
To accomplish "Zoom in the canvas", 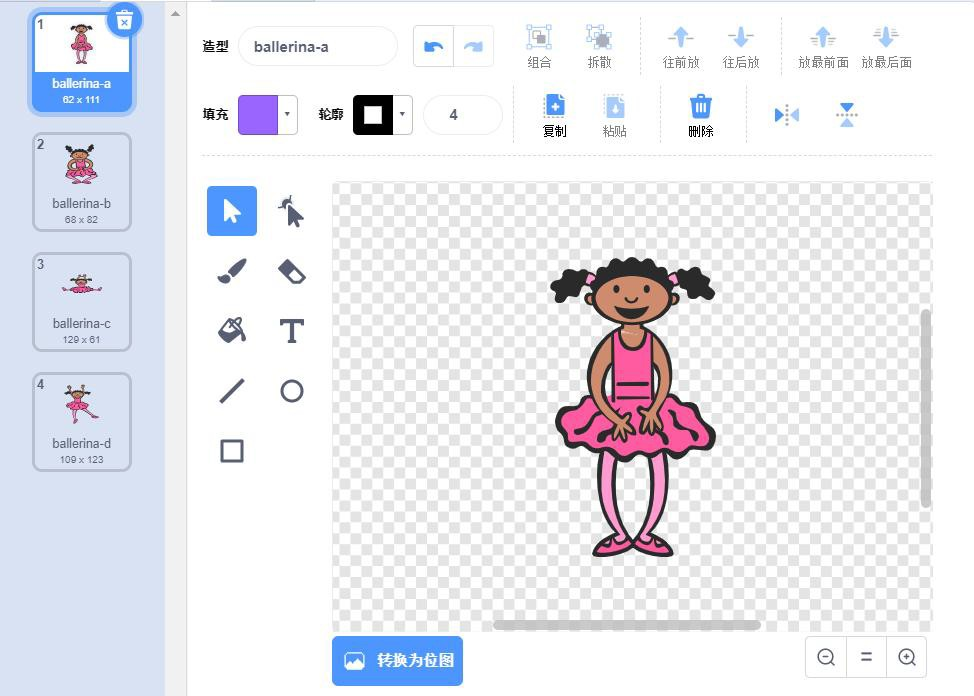I will (906, 657).
